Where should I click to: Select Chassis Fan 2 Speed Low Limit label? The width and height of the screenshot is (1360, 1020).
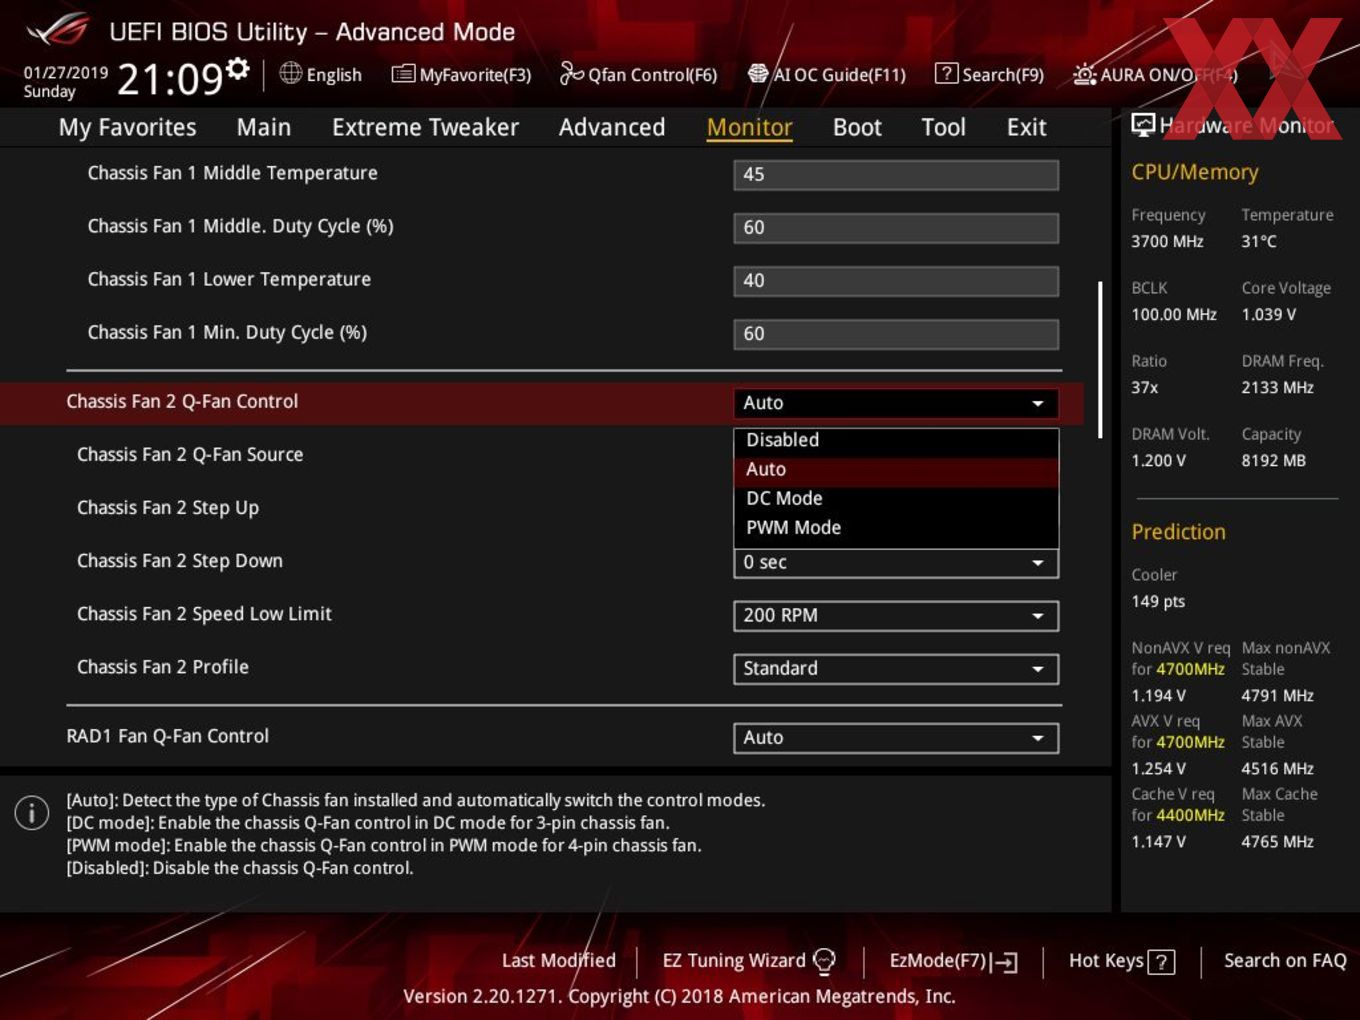204,613
